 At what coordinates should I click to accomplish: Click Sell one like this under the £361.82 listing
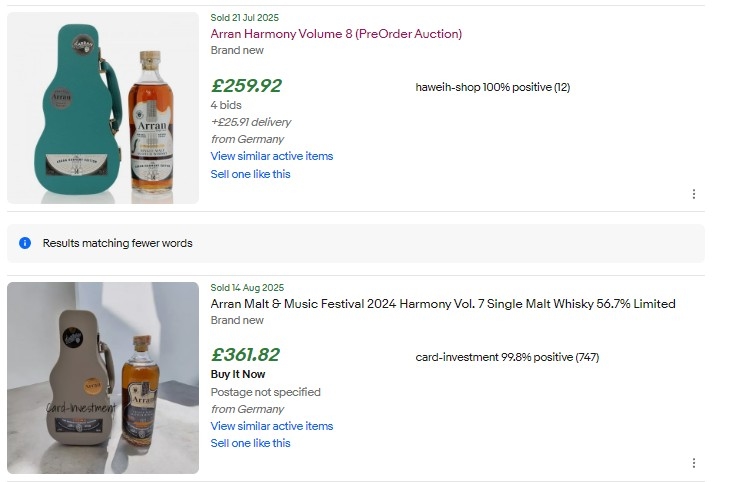[x=250, y=443]
